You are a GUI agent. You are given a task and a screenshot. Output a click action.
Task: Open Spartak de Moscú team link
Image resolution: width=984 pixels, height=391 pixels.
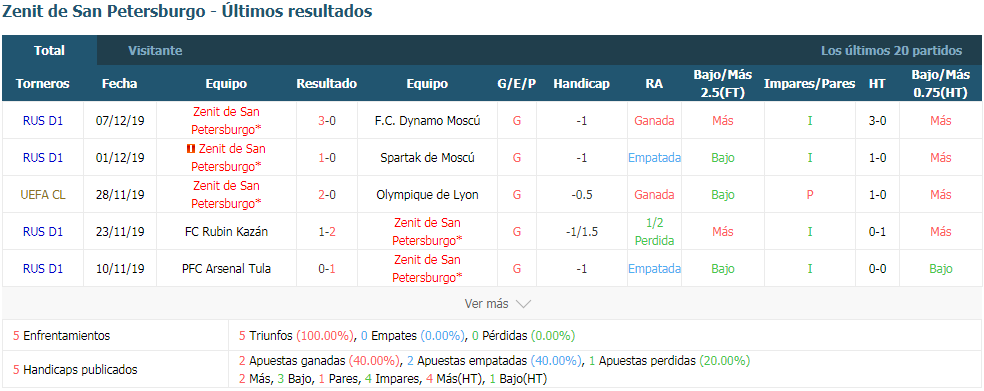[427, 158]
